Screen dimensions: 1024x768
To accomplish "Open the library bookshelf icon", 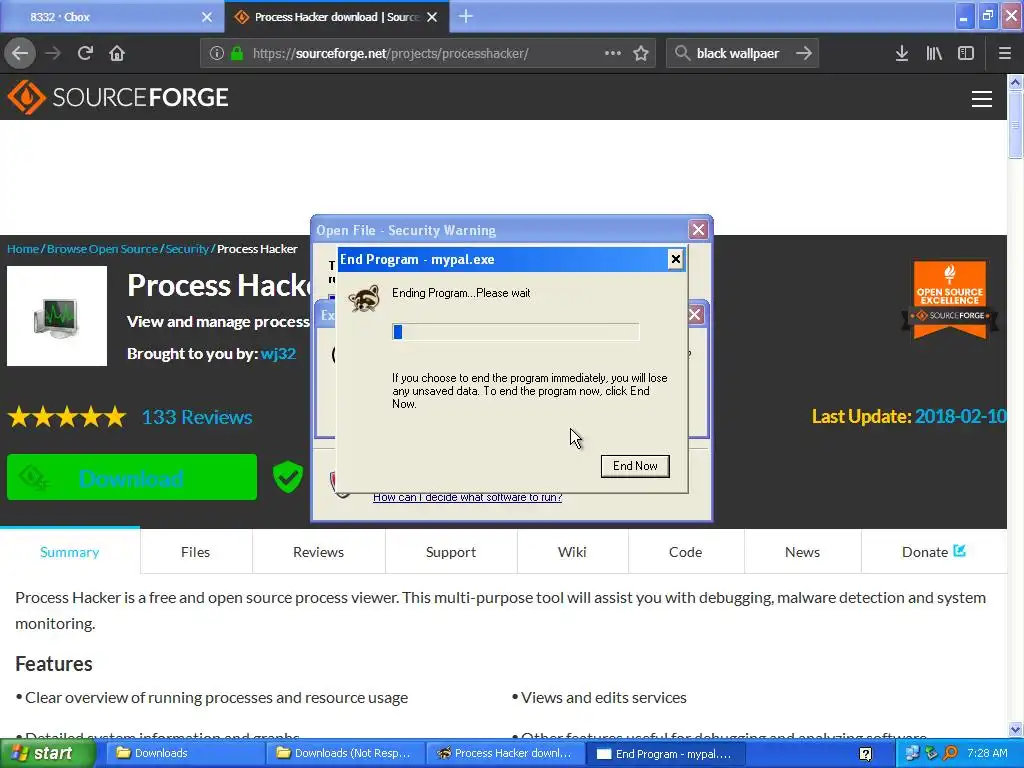I will 934,53.
